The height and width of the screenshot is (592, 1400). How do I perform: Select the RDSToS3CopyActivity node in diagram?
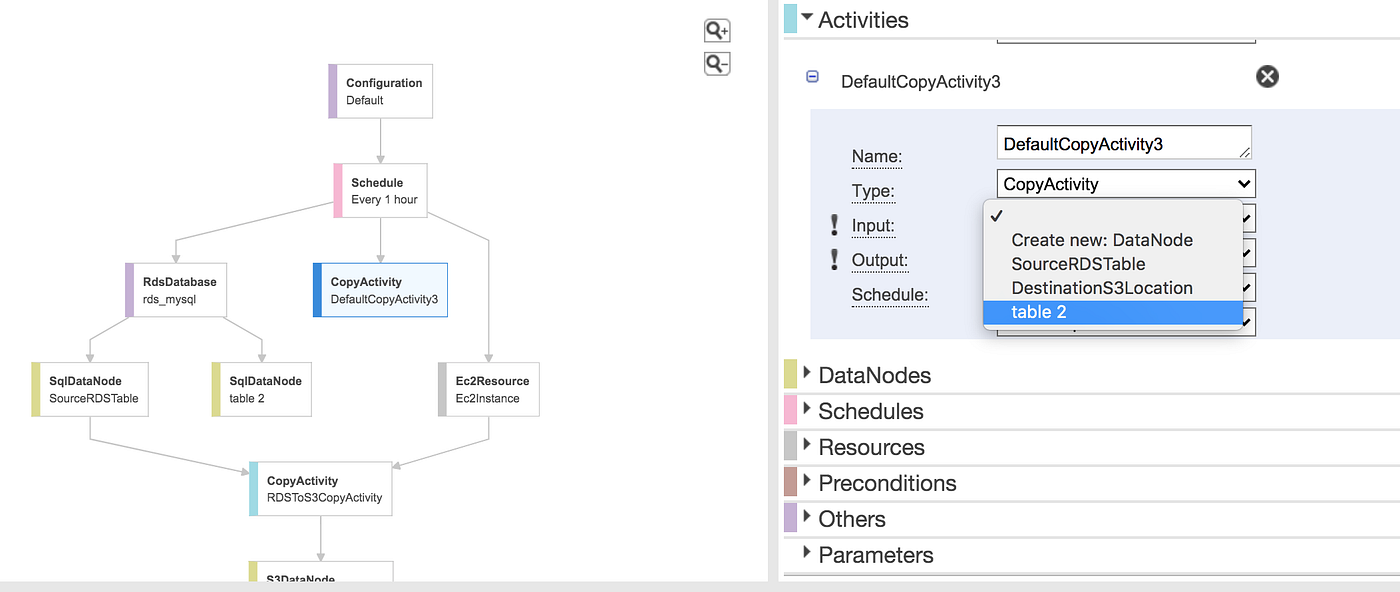point(320,489)
